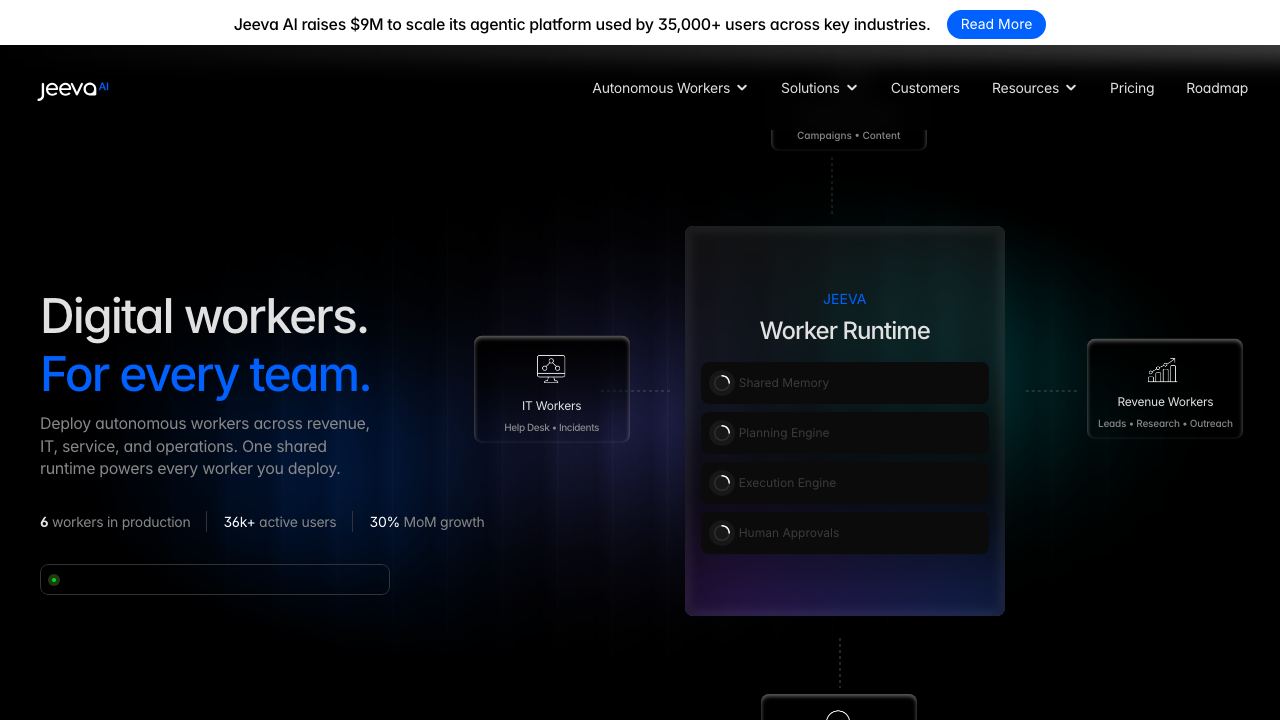Click the "Revenue Workers" card title
Screen dimensions: 1280x720
1165,402
